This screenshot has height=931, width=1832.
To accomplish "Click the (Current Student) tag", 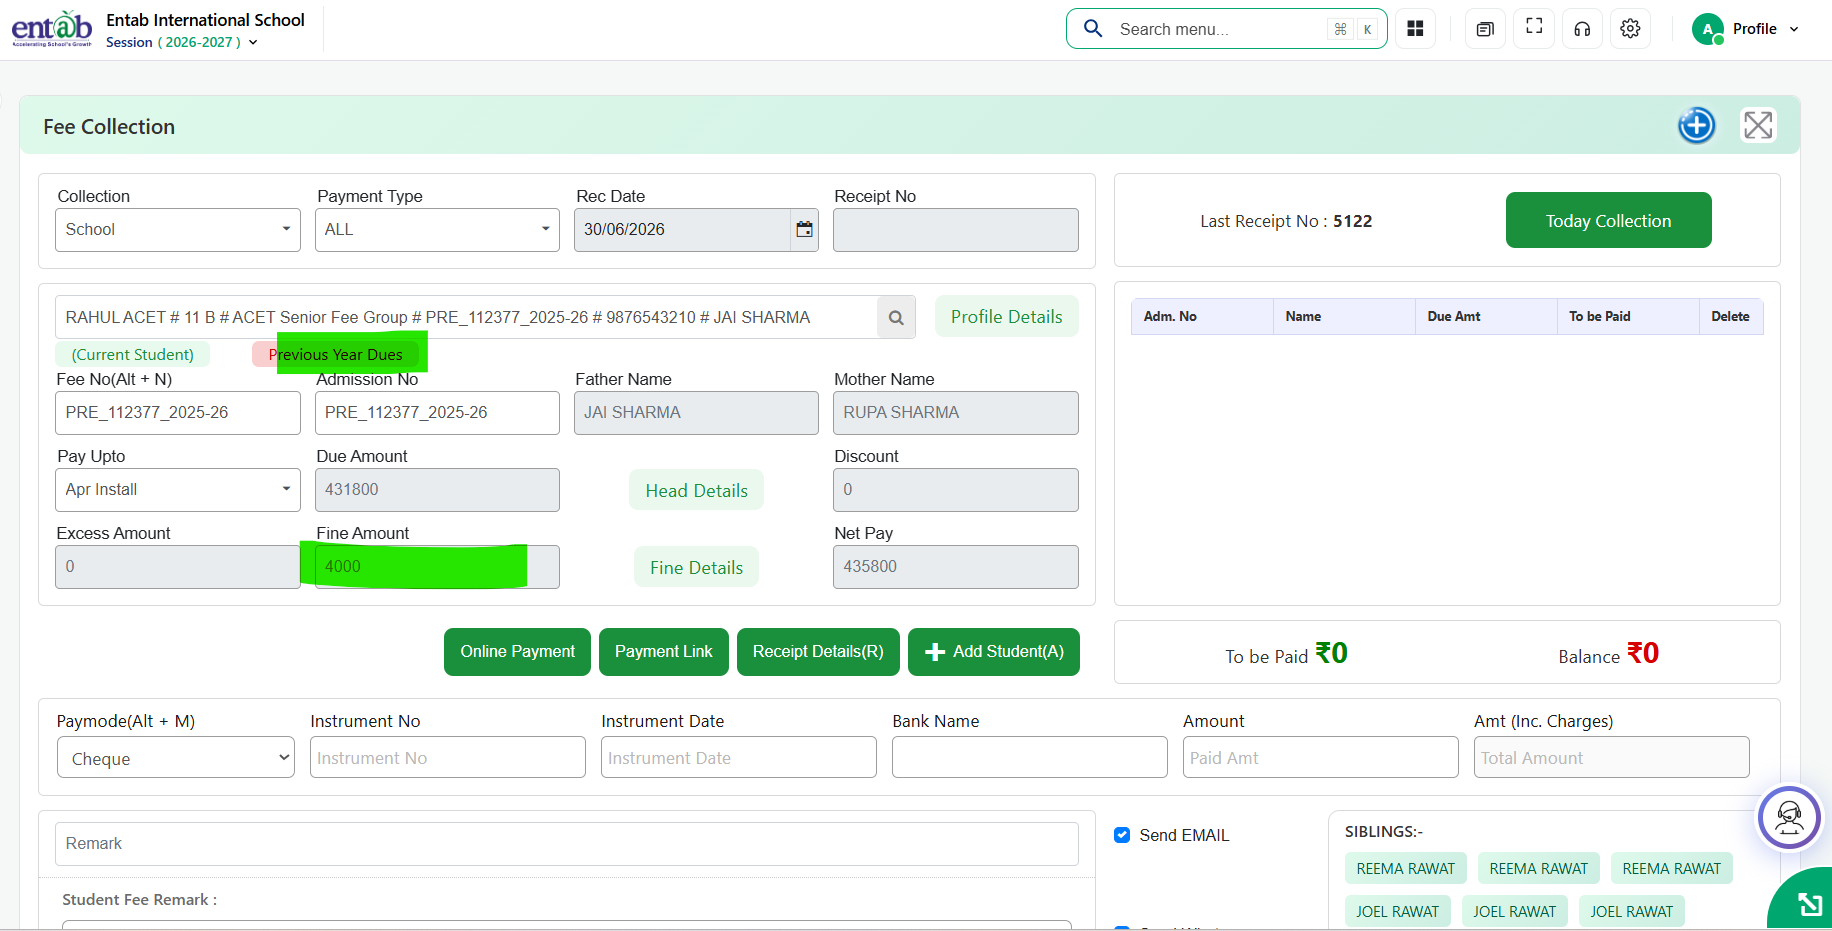I will tap(133, 354).
